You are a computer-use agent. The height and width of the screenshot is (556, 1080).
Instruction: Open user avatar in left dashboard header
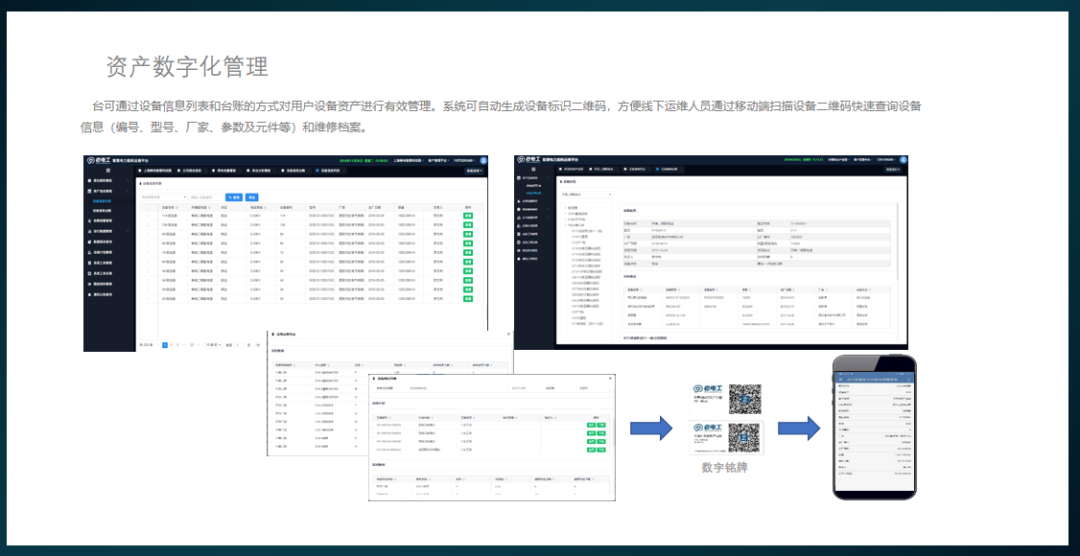(x=483, y=160)
